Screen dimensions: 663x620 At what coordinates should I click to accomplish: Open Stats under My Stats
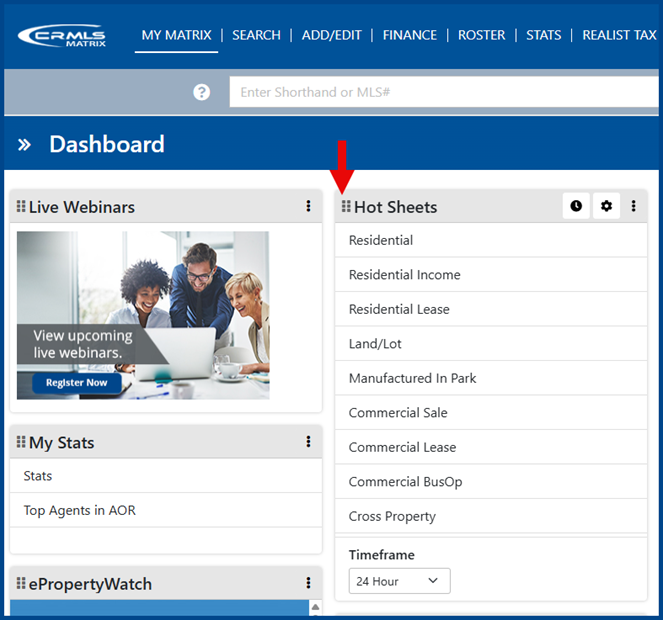click(x=166, y=476)
